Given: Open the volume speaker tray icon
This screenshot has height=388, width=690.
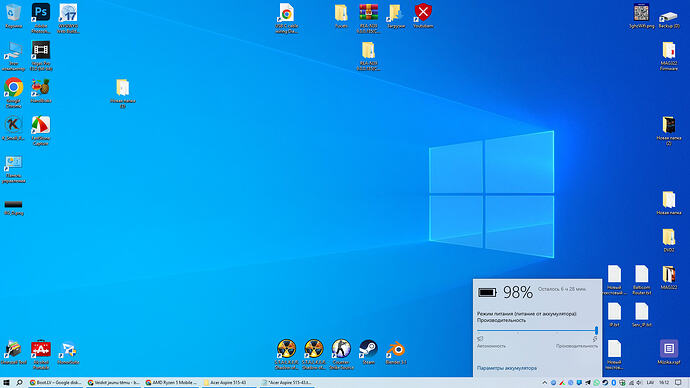Looking at the screenshot, I should (639, 383).
